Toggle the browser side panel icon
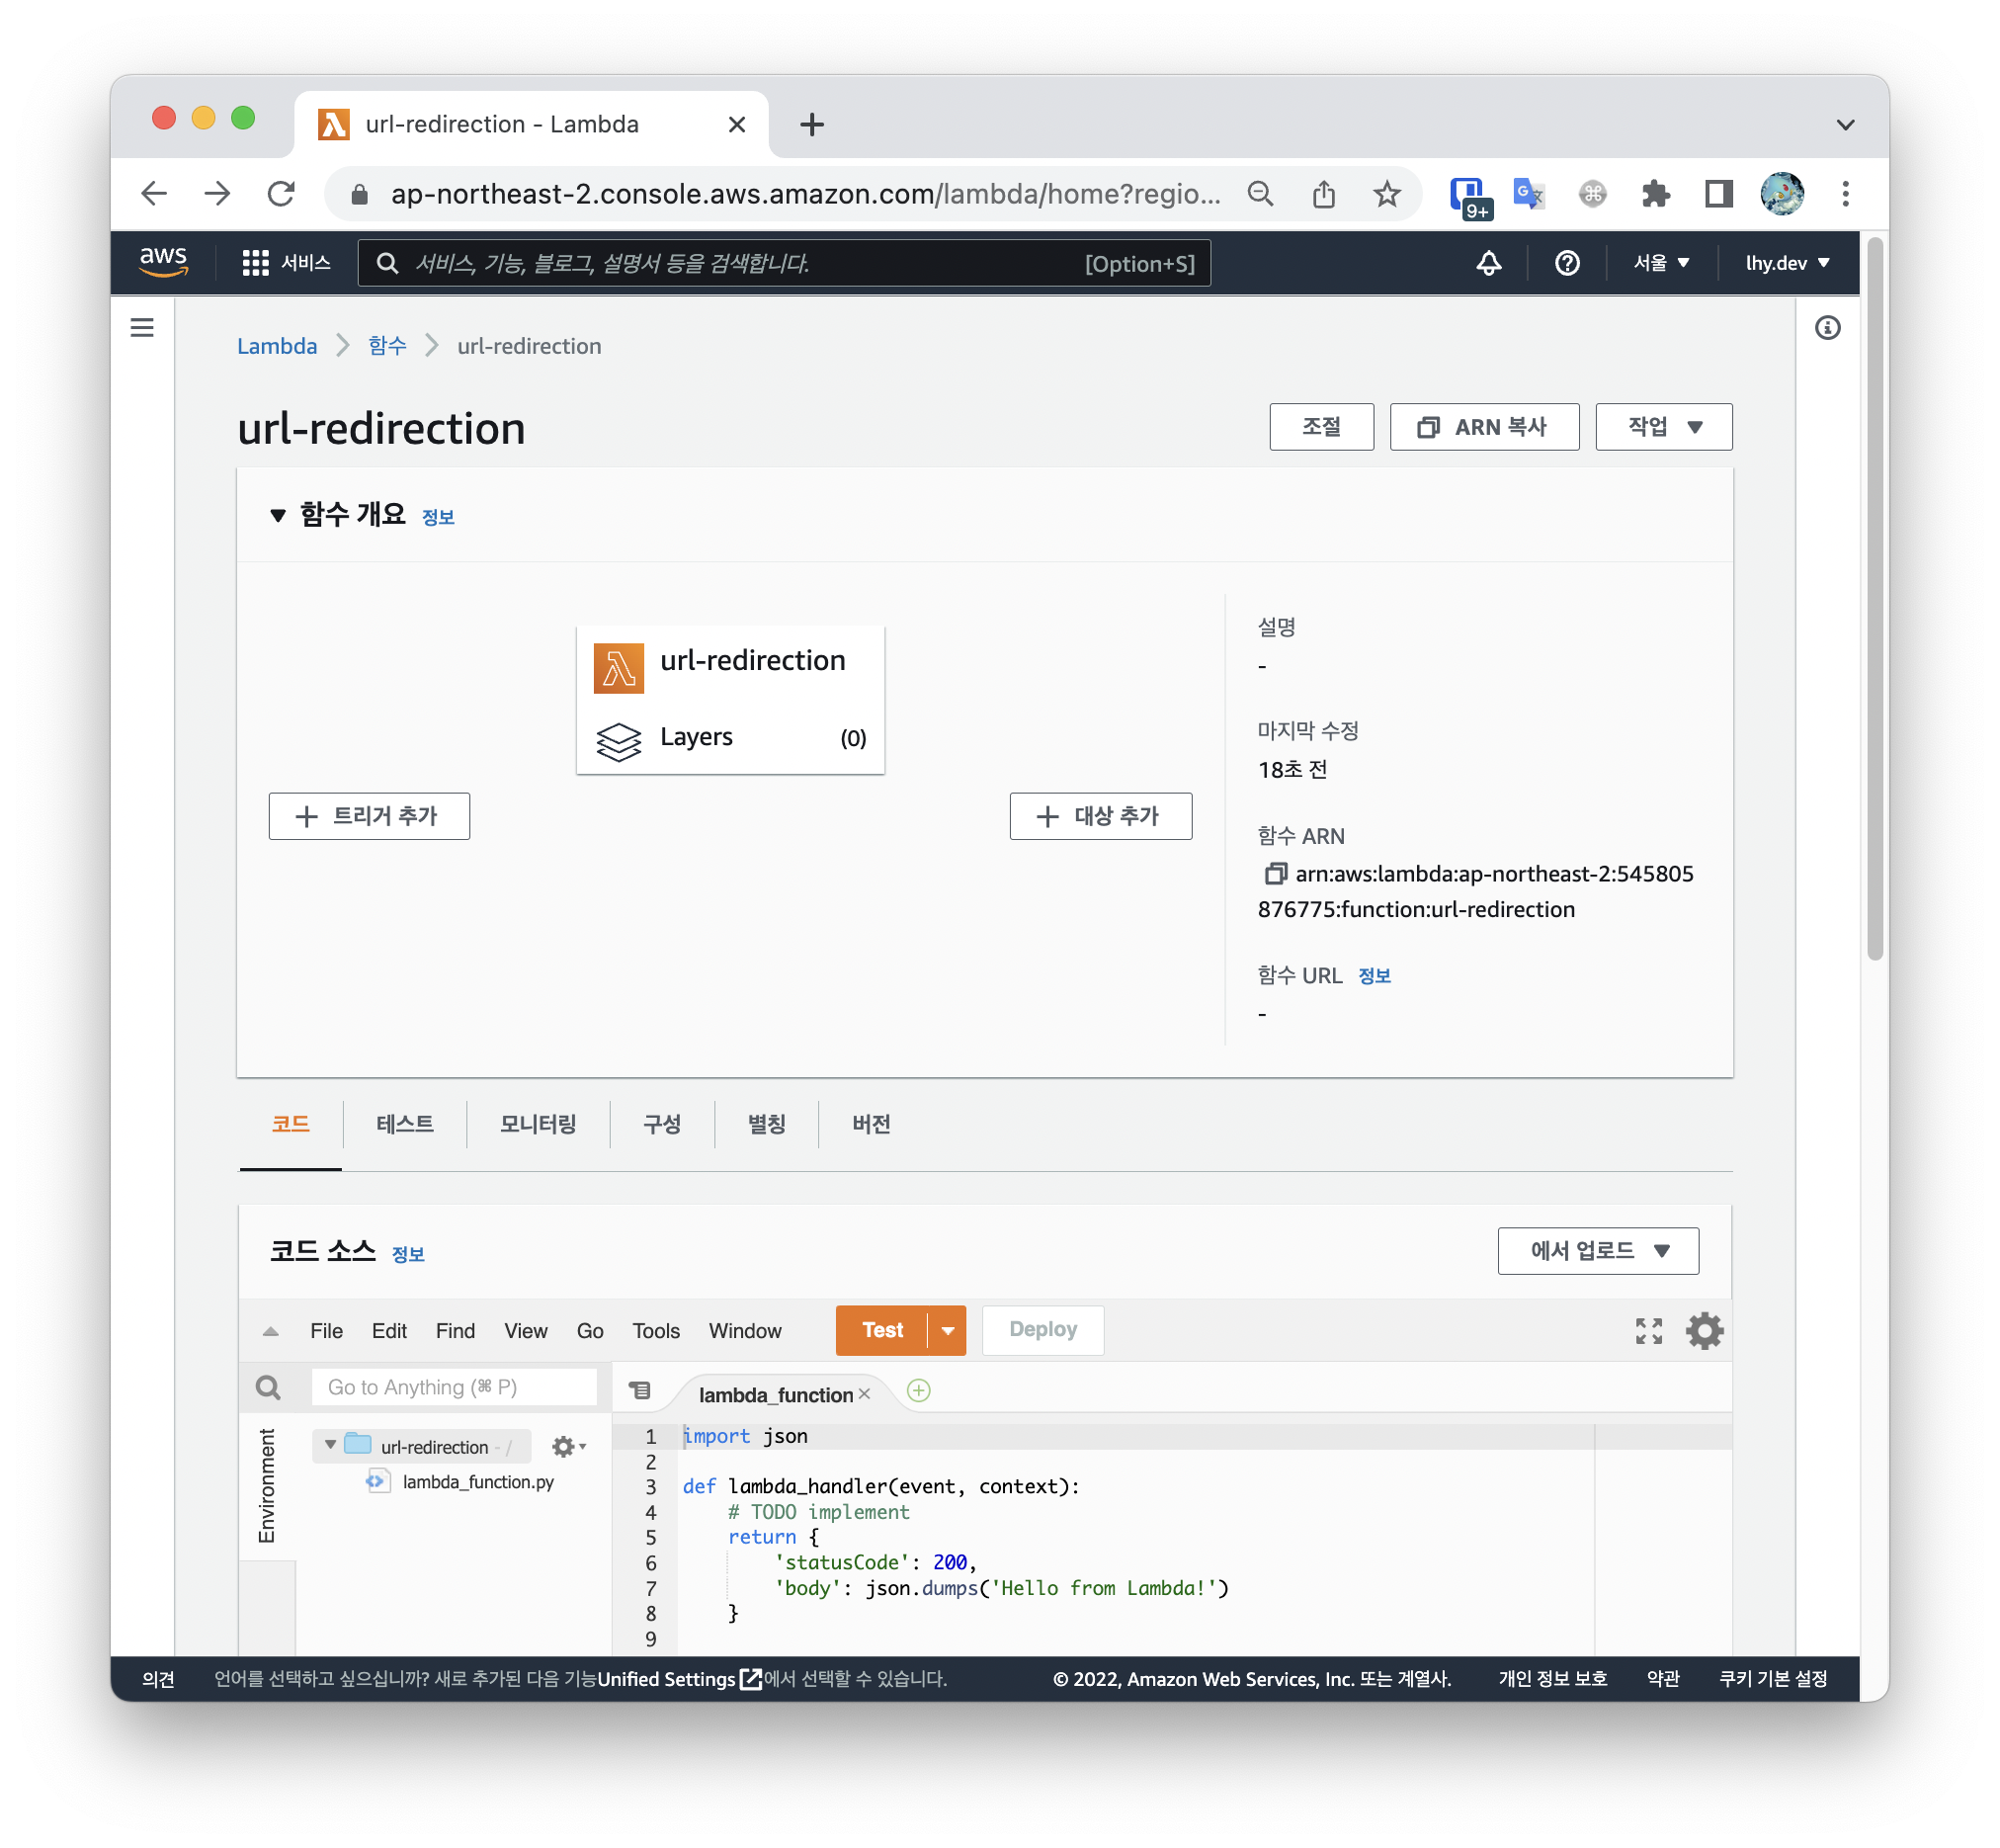The height and width of the screenshot is (1848, 2000). point(1718,193)
